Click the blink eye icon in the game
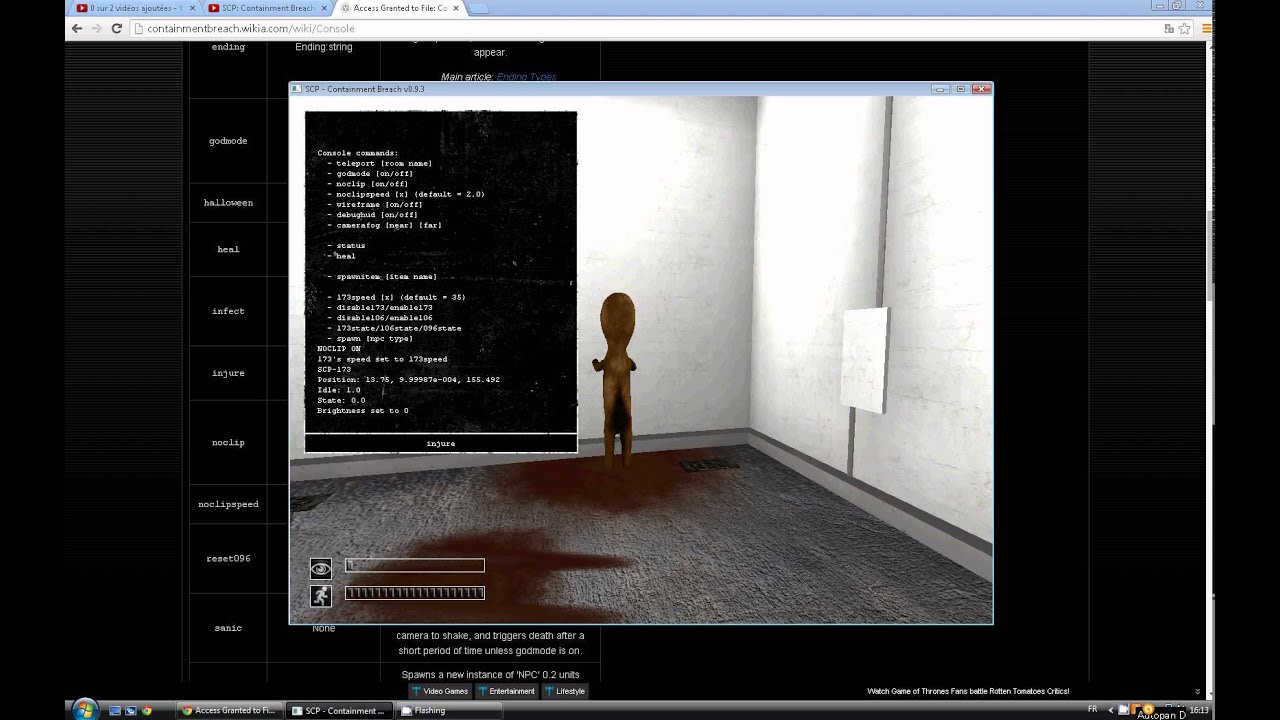The width and height of the screenshot is (1280, 720). pyautogui.click(x=320, y=569)
